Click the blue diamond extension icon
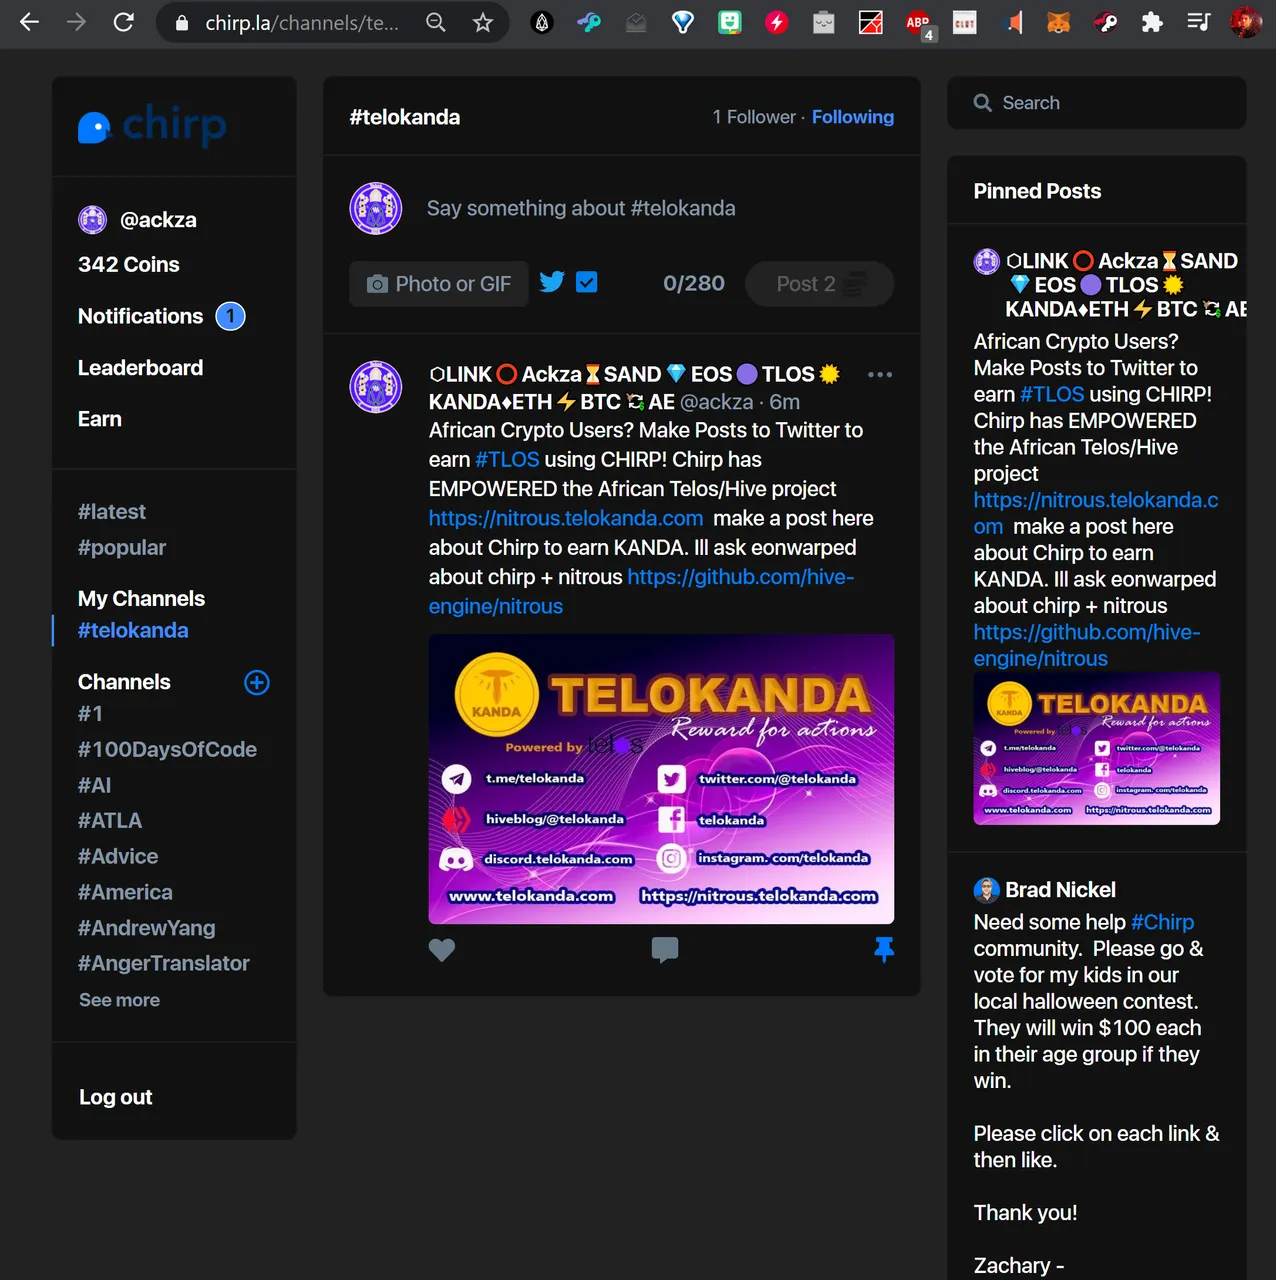 point(683,22)
